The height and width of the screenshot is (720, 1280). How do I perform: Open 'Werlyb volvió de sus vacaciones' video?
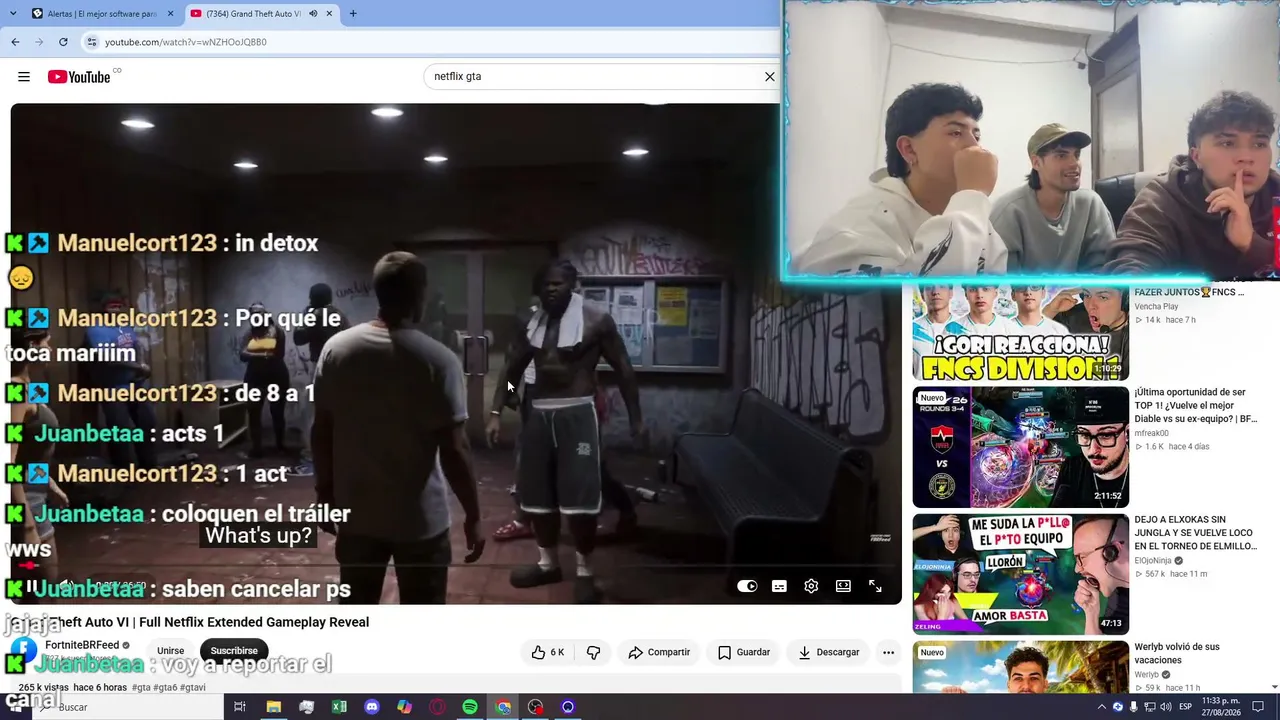(x=1176, y=653)
